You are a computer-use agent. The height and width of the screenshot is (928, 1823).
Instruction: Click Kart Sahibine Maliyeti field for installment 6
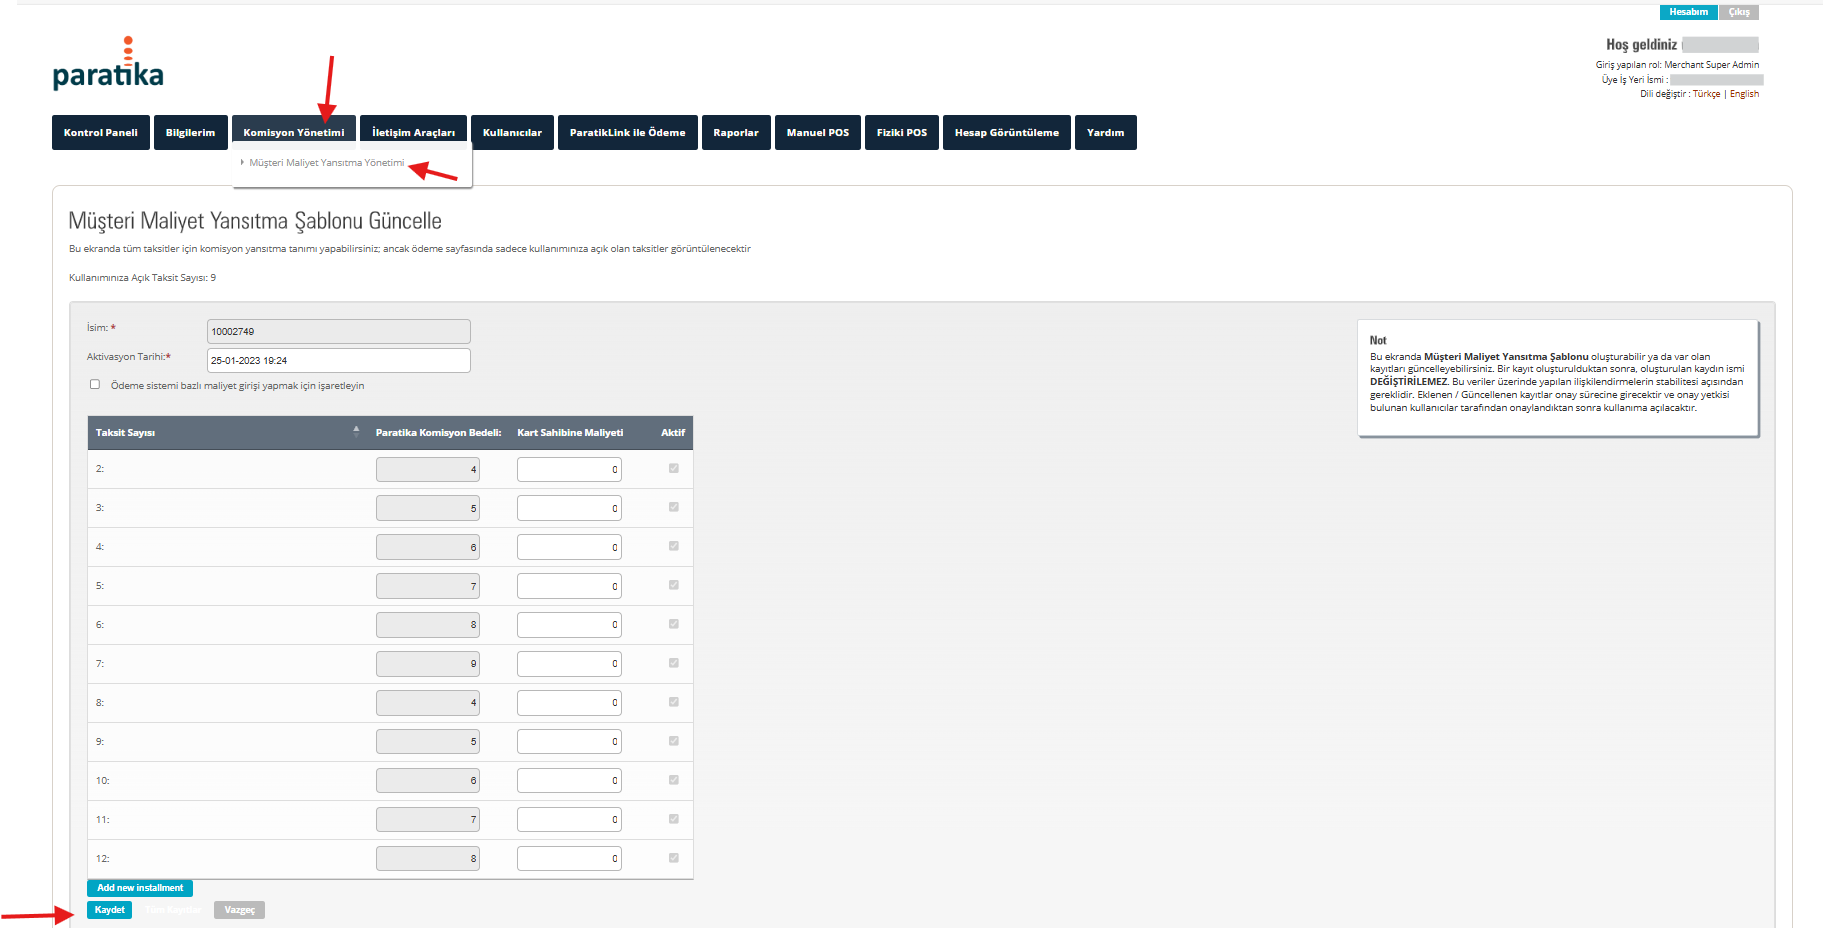point(569,625)
